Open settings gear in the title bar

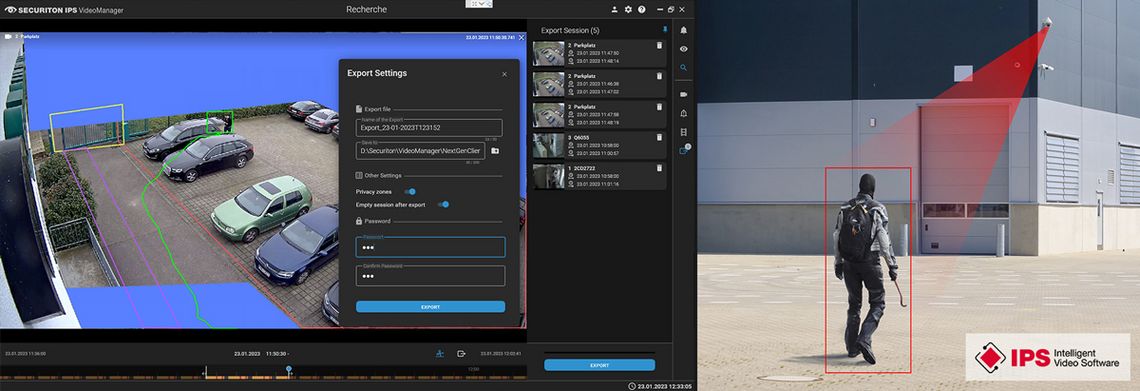(x=628, y=9)
